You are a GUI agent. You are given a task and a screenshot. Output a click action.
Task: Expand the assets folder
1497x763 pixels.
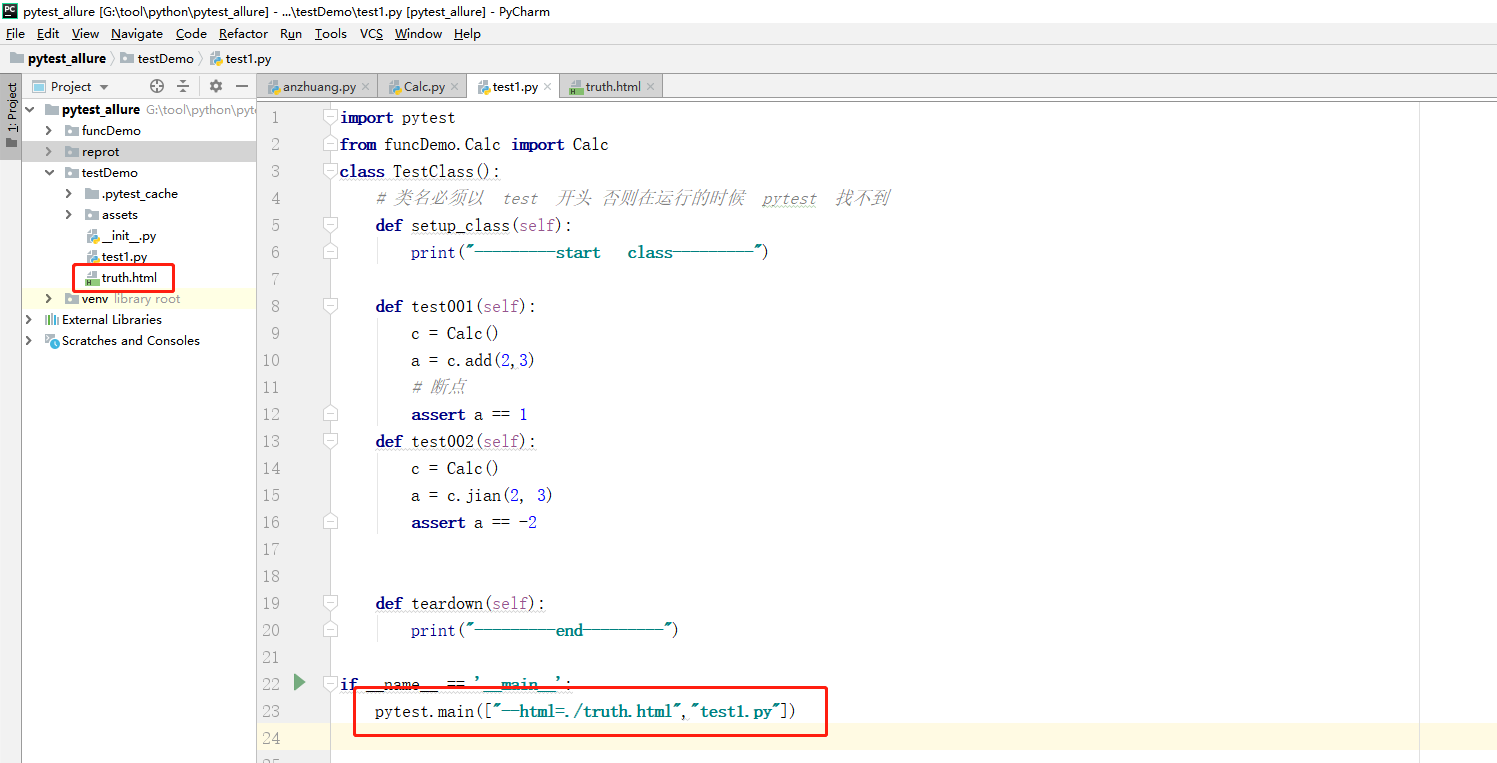(69, 214)
